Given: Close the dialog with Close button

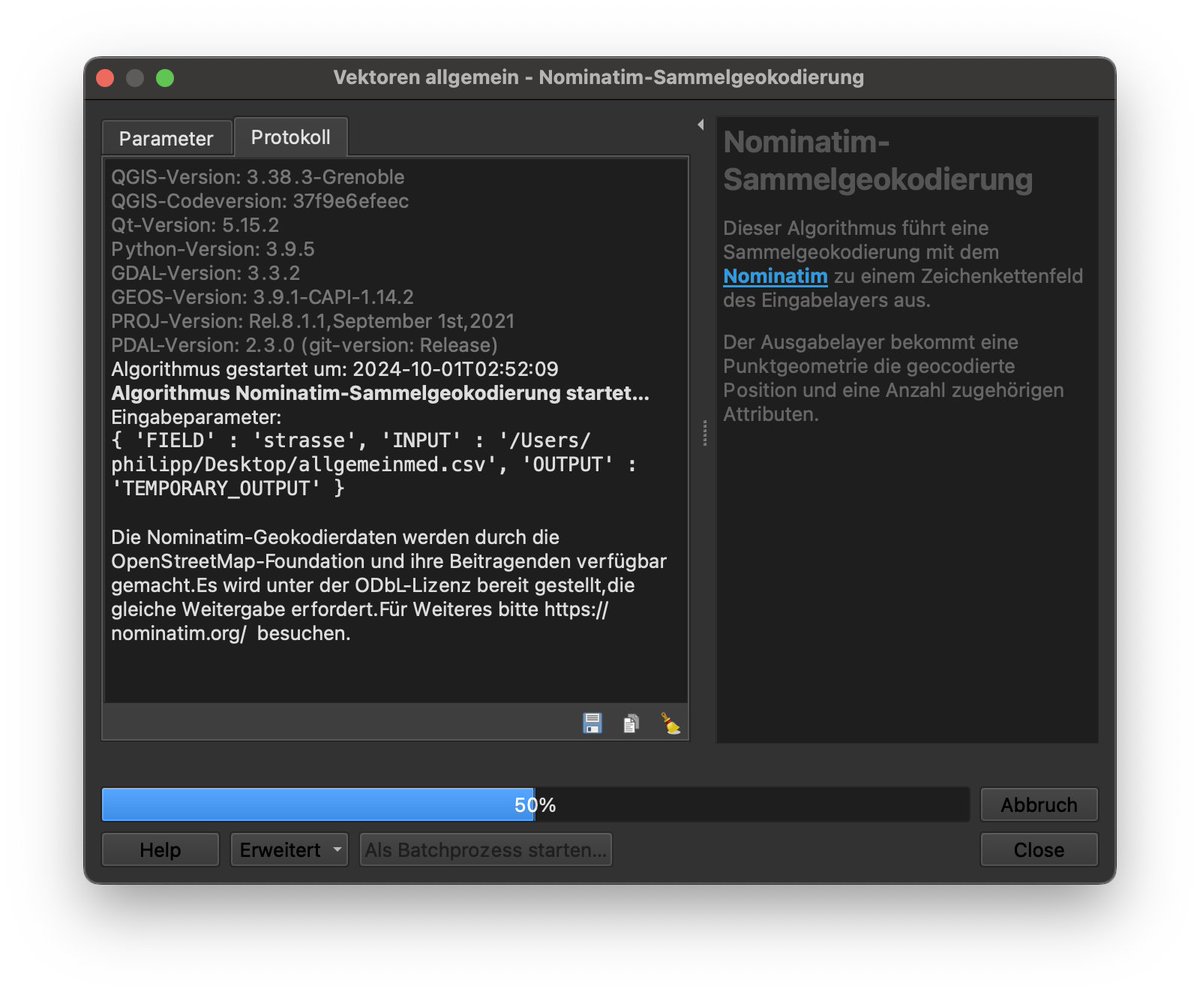Looking at the screenshot, I should (x=1039, y=850).
